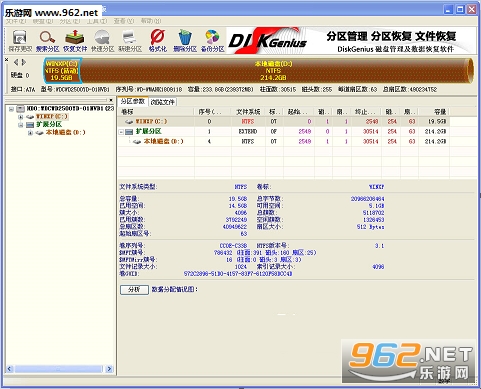Click the 保存更改 save changes toolbar icon
The image size is (481, 389).
pos(20,41)
